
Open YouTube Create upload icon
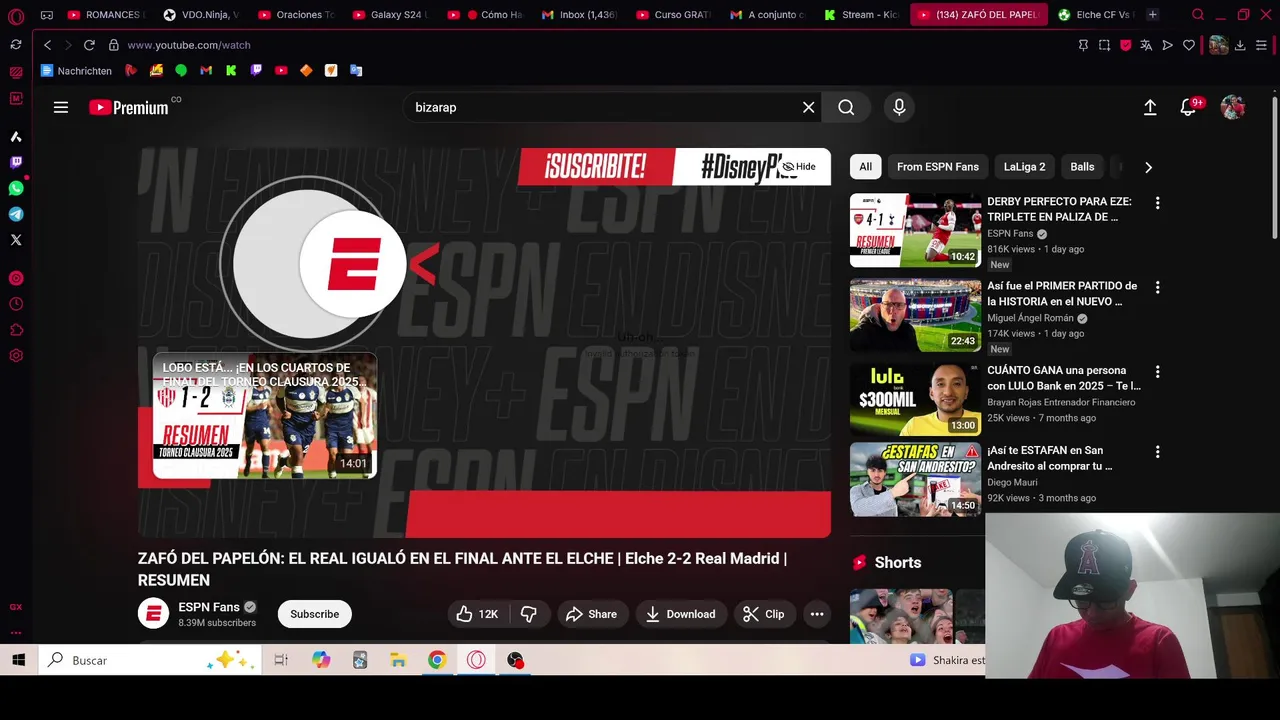[x=1150, y=107]
